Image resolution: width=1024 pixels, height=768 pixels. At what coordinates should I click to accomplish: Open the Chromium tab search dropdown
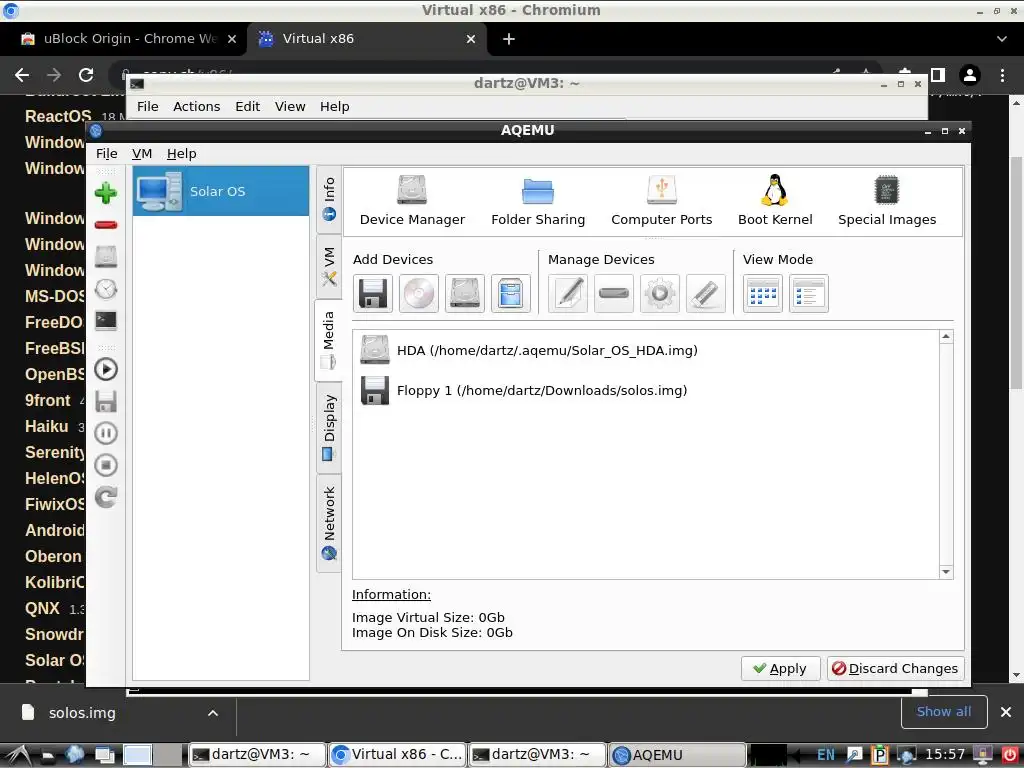pyautogui.click(x=1002, y=39)
